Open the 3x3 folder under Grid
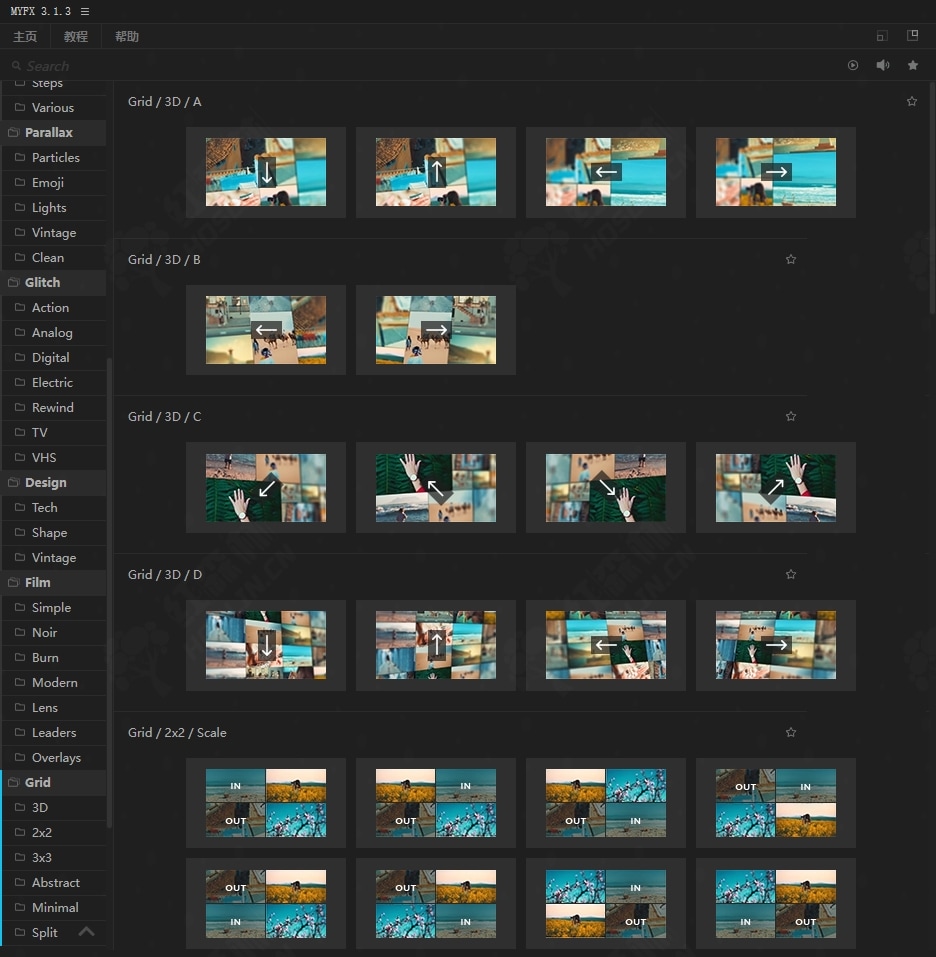This screenshot has width=936, height=957. 42,857
